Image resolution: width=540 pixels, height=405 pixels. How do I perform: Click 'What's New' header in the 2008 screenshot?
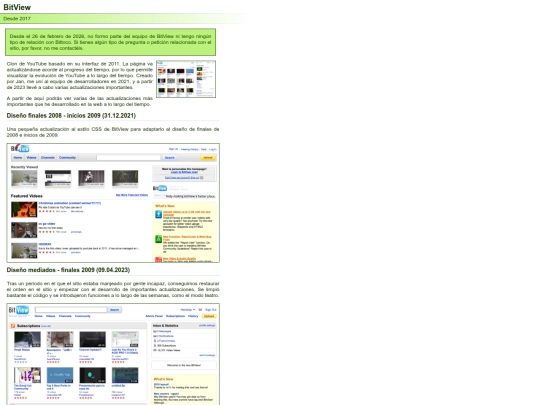click(165, 206)
